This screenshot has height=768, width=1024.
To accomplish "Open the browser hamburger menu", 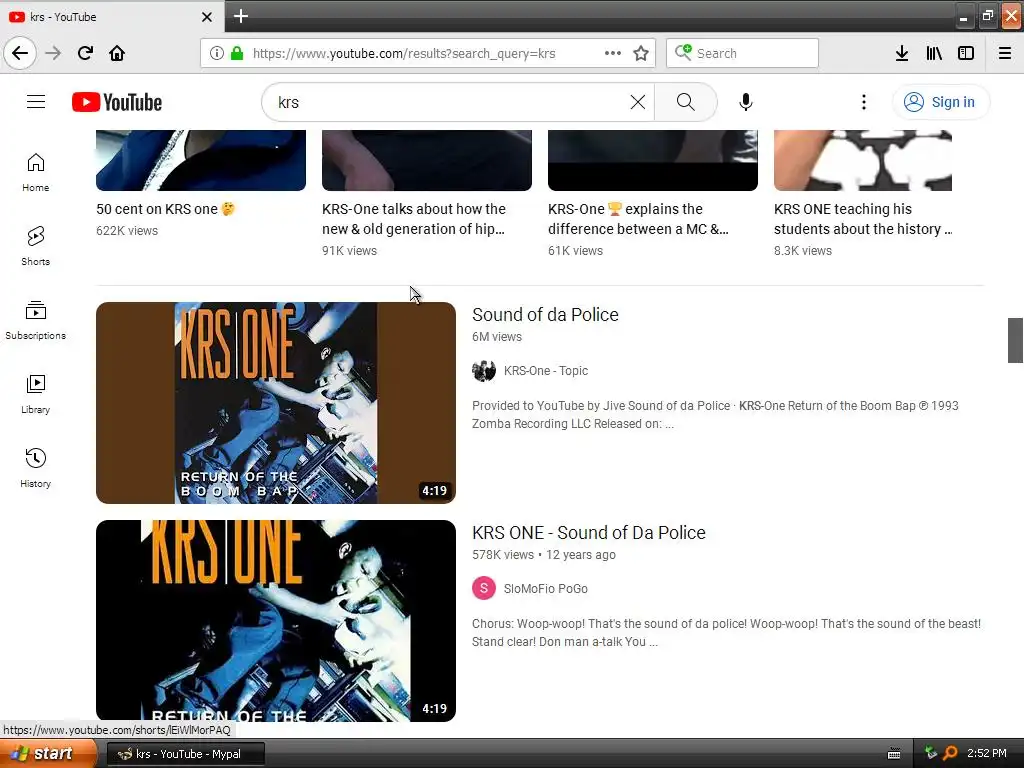I will click(1005, 53).
